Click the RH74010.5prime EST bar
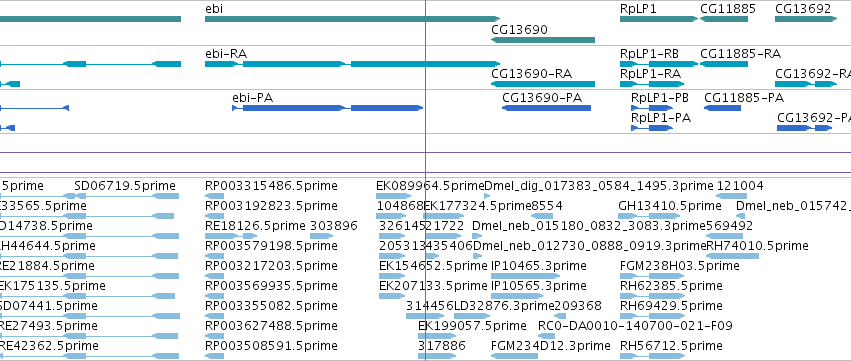 [733, 256]
